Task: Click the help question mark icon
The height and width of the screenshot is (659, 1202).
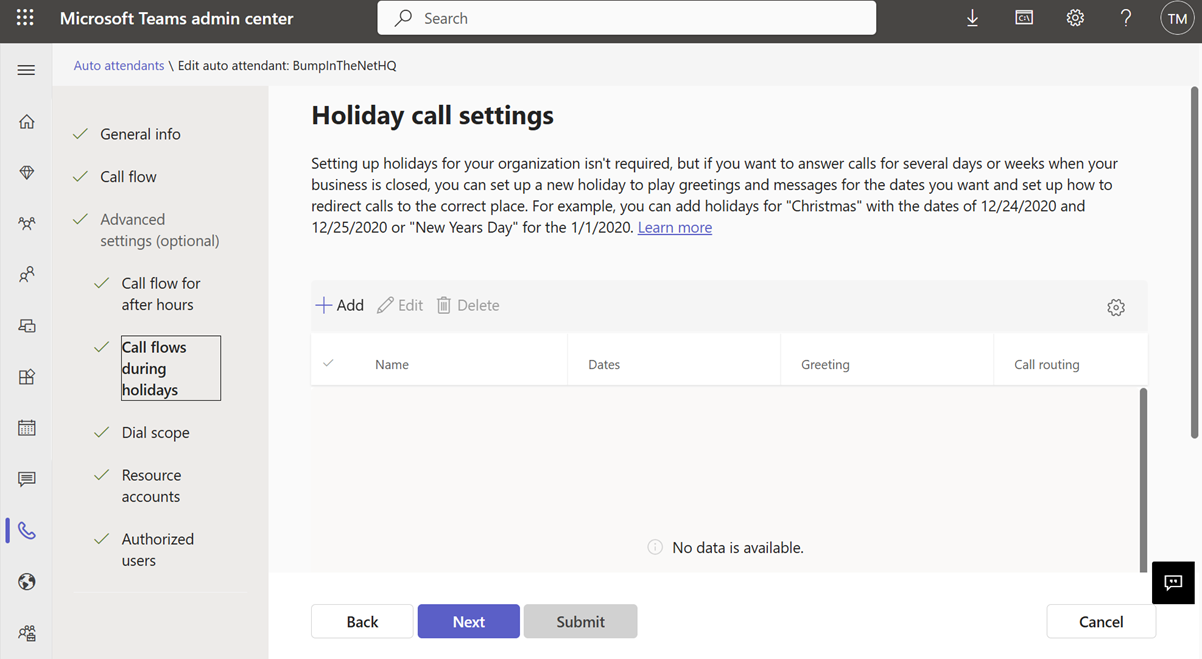Action: 1126,18
